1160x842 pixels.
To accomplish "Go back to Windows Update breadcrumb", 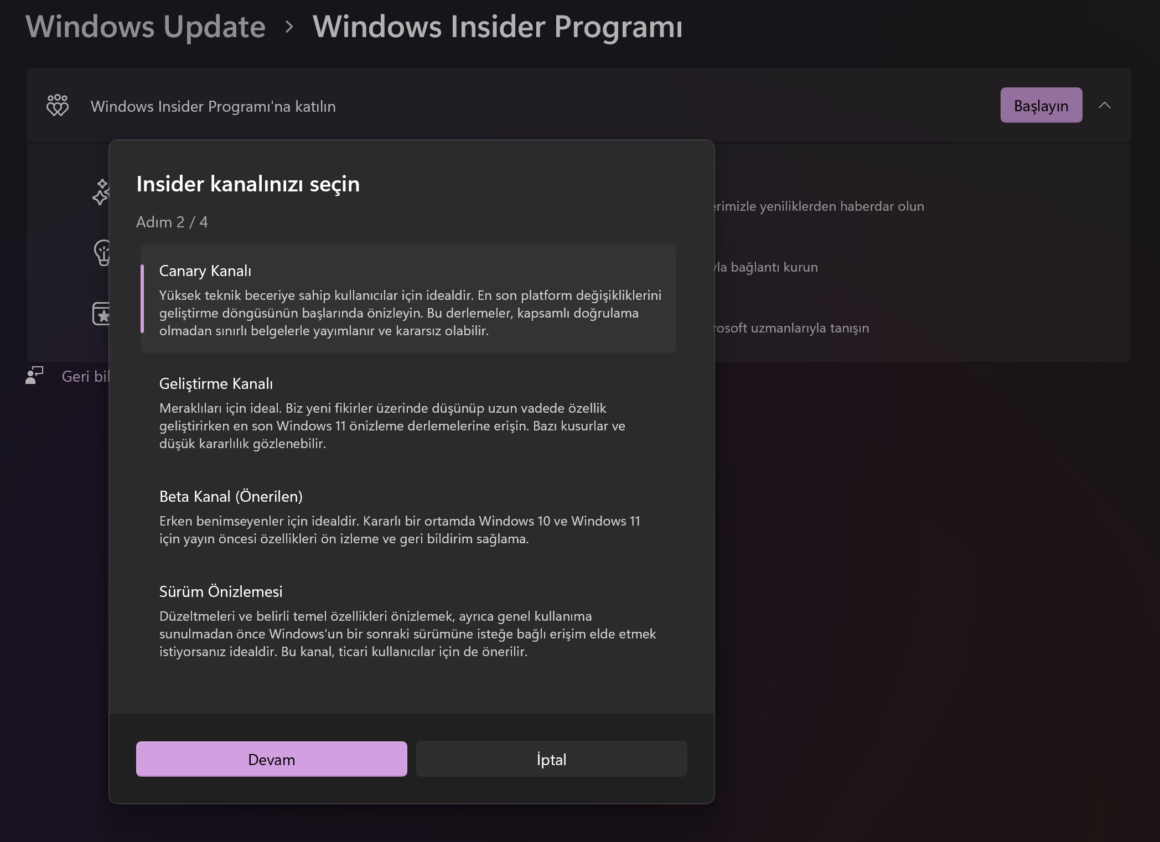I will click(146, 27).
